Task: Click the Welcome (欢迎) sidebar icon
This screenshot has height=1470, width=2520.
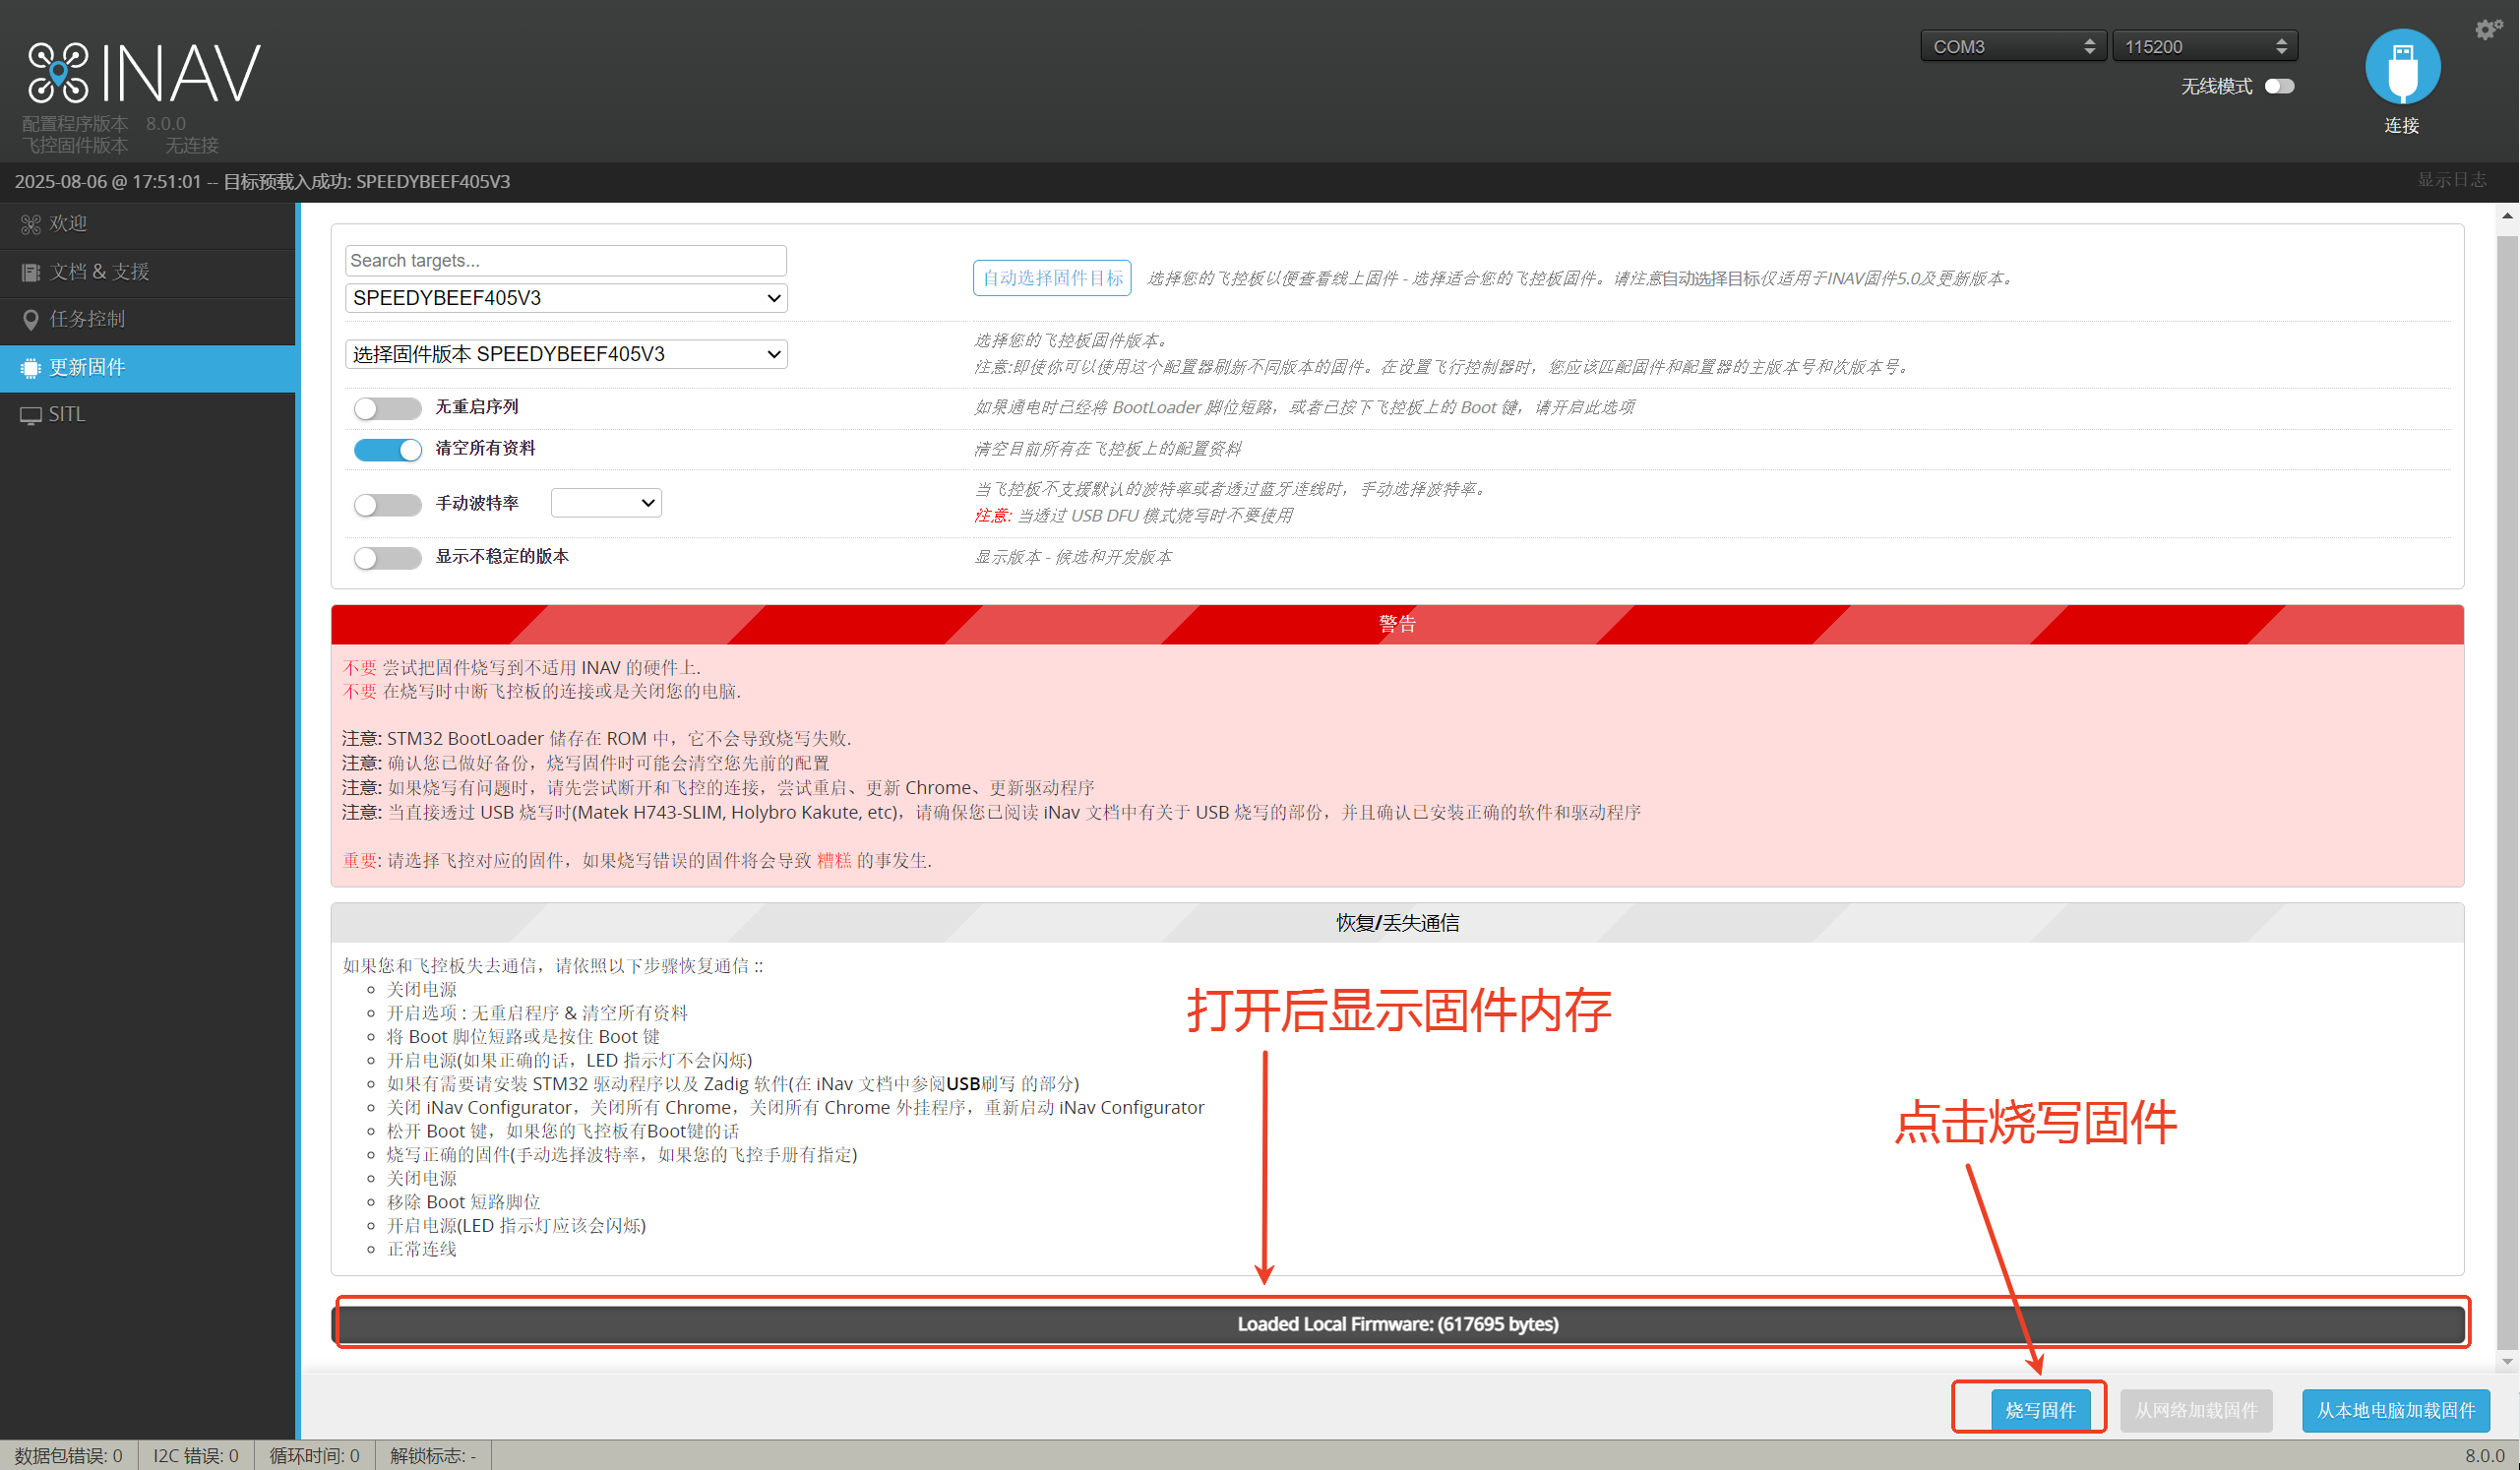Action: click(x=31, y=224)
